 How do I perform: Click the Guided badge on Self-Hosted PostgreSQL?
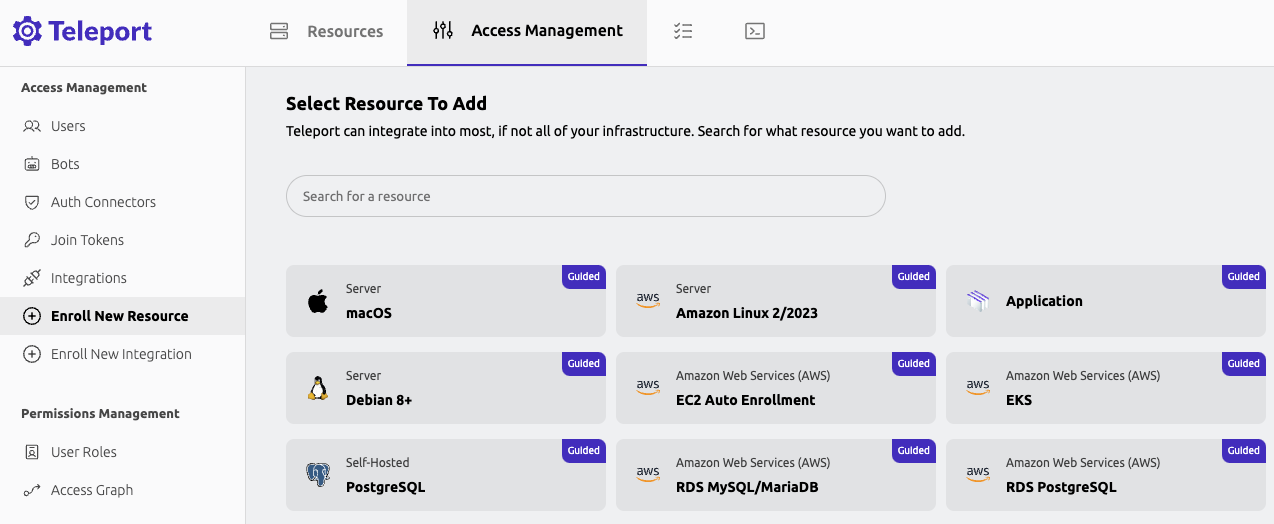pos(584,451)
